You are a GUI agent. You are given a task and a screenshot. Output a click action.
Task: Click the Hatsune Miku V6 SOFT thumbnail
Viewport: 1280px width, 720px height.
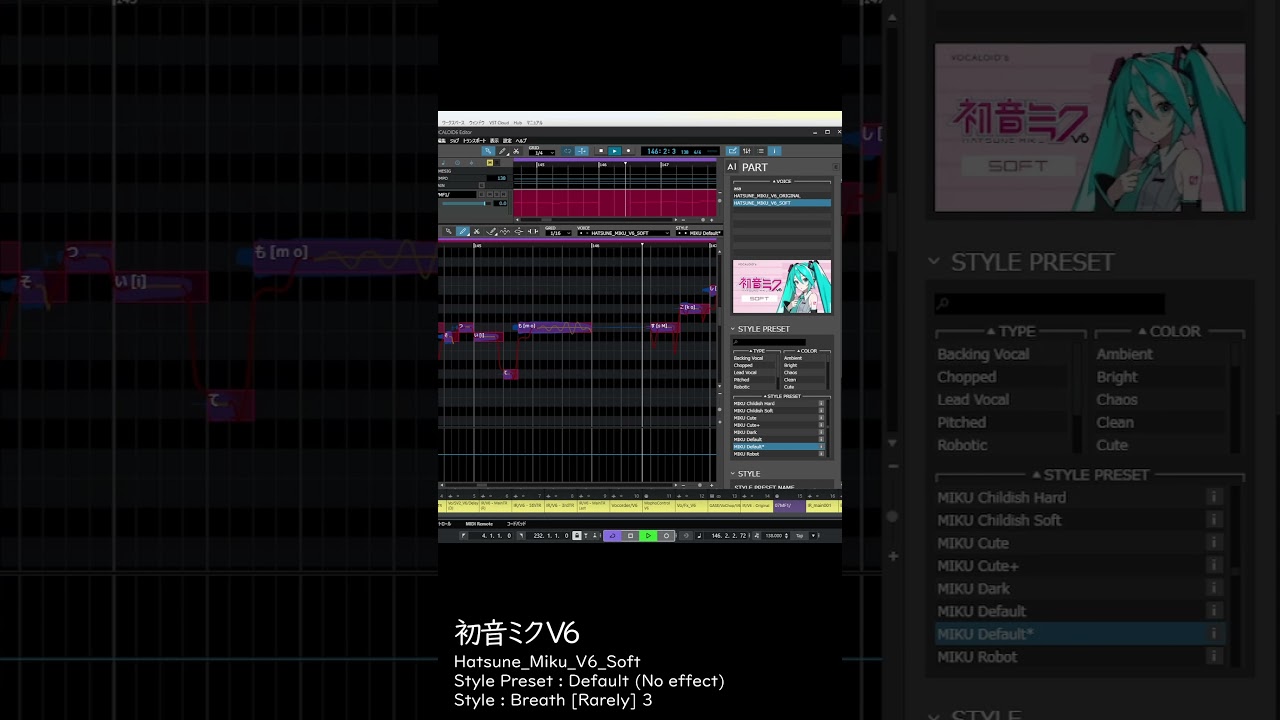point(782,286)
